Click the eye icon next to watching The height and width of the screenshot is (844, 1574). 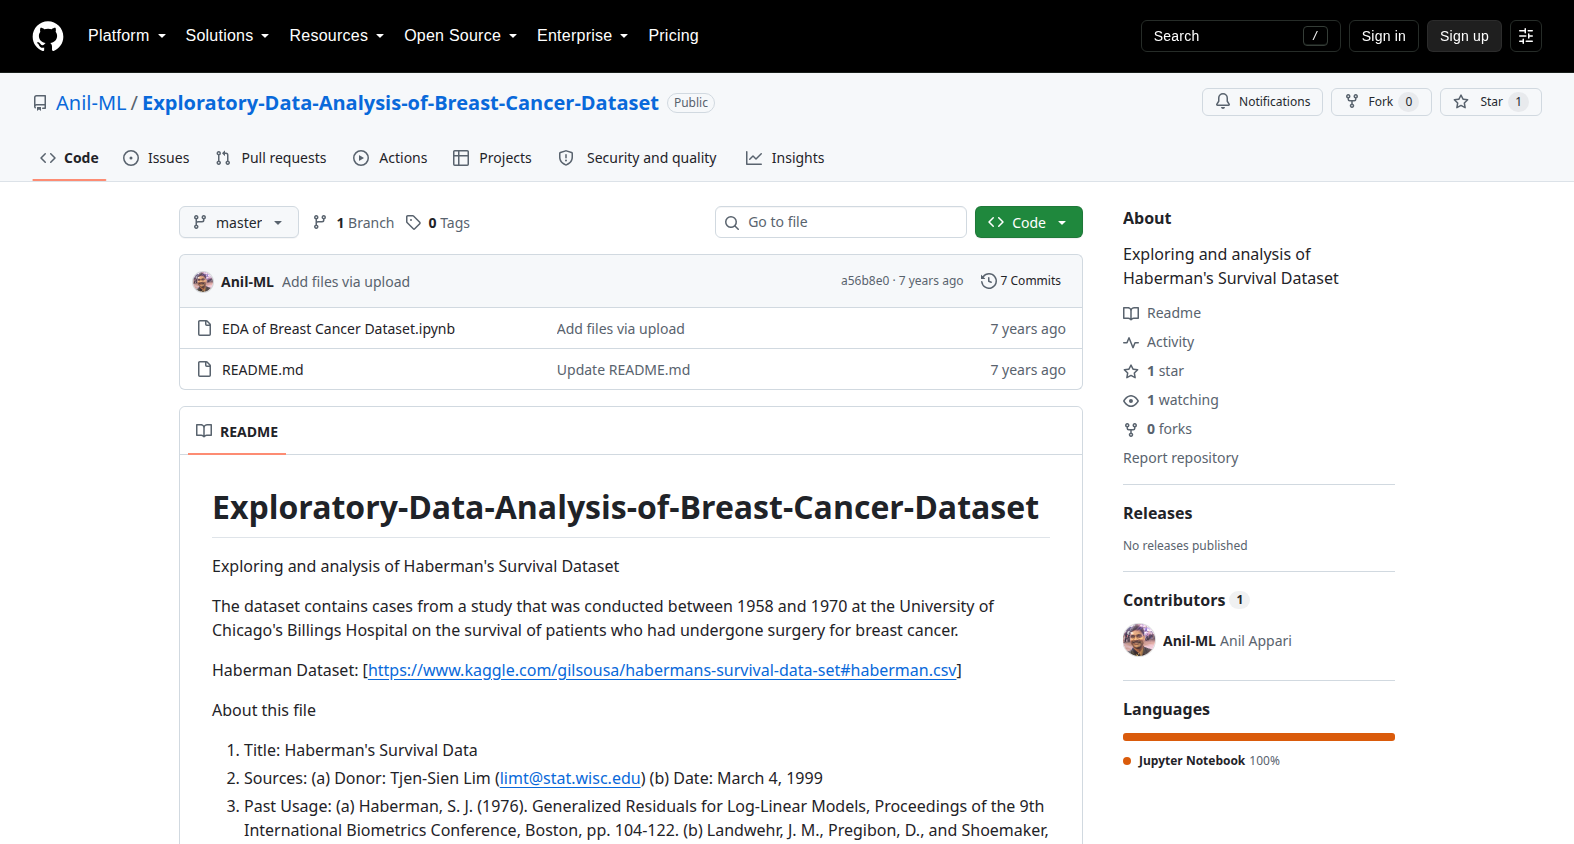[x=1131, y=400]
